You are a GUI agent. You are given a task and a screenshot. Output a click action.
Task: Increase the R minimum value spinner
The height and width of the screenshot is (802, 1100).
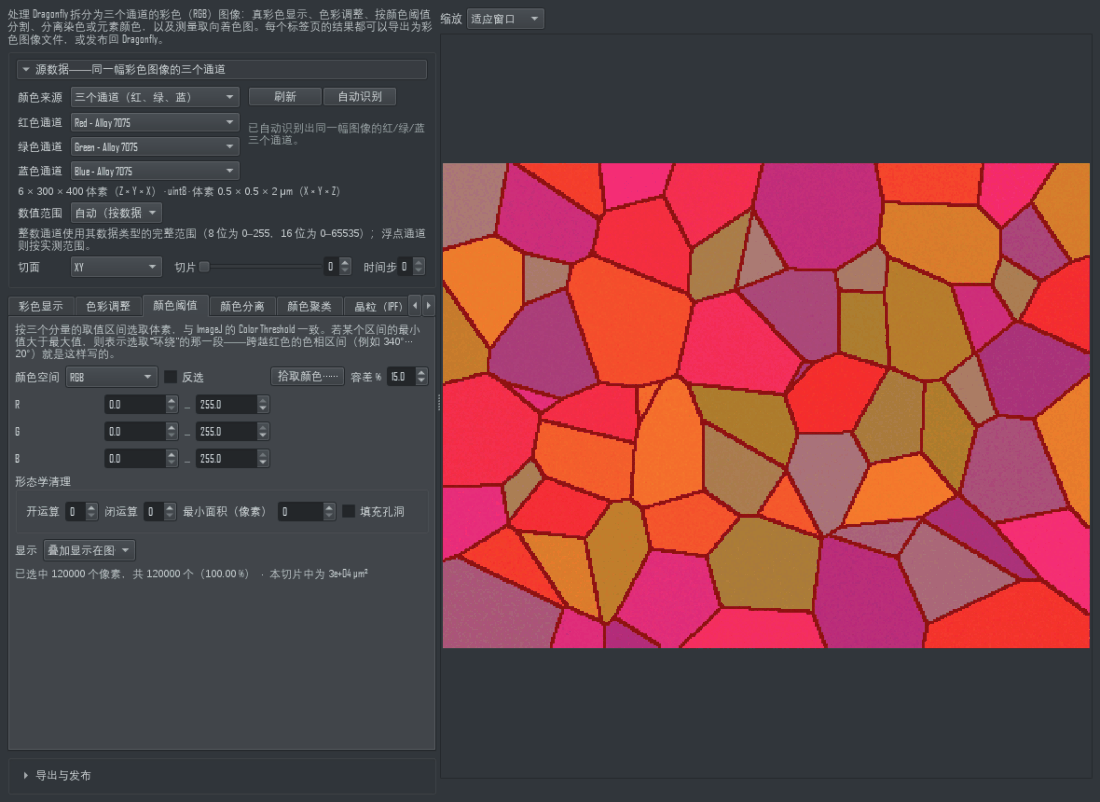pos(171,400)
